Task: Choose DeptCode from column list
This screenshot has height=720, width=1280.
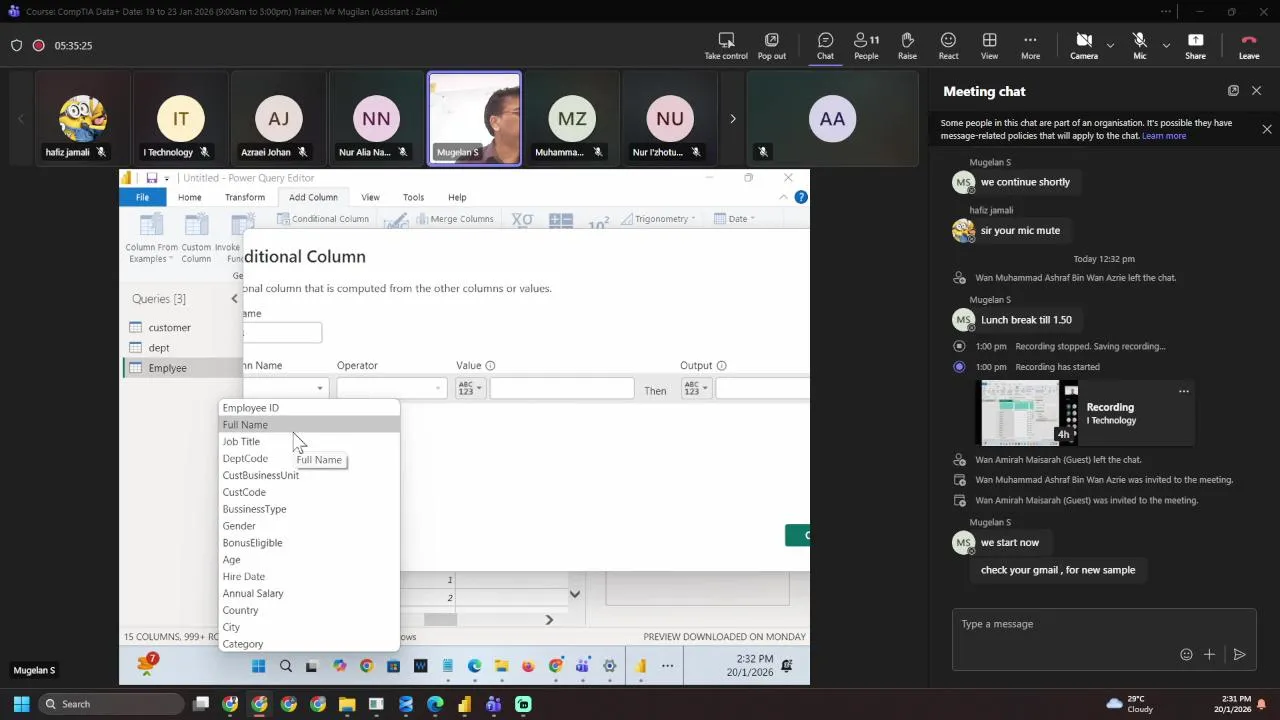Action: [309, 458]
